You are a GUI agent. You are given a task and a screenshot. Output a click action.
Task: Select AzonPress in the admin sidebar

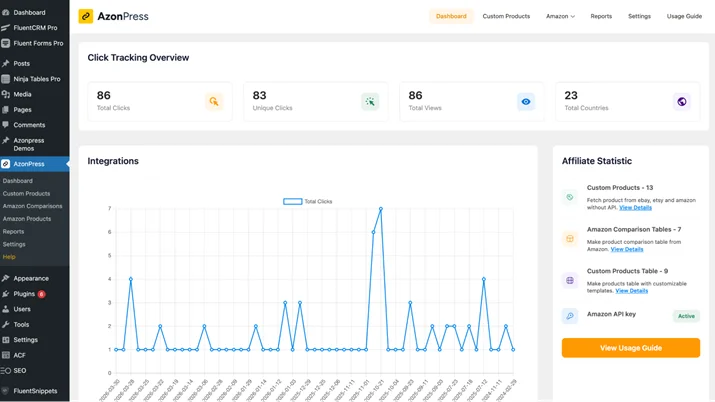(35, 164)
